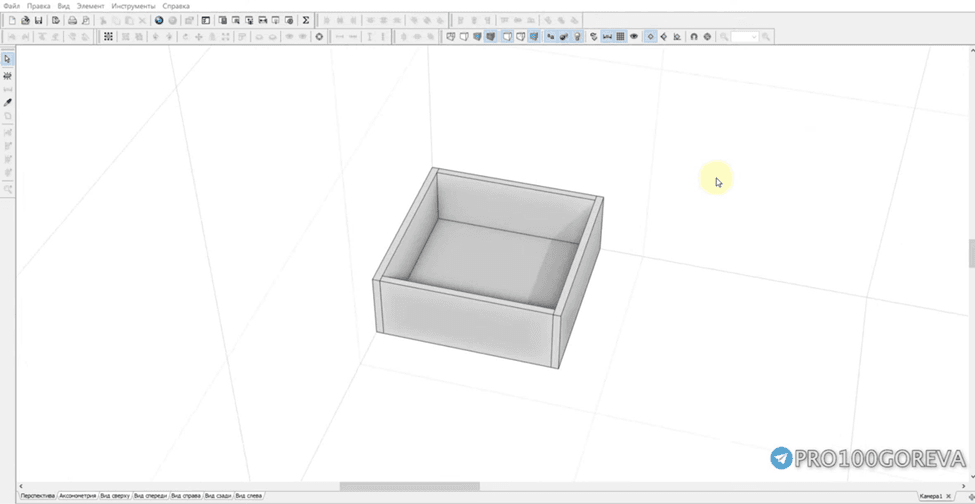Click the dotted grid select-all icon
This screenshot has height=504, width=975.
108,37
